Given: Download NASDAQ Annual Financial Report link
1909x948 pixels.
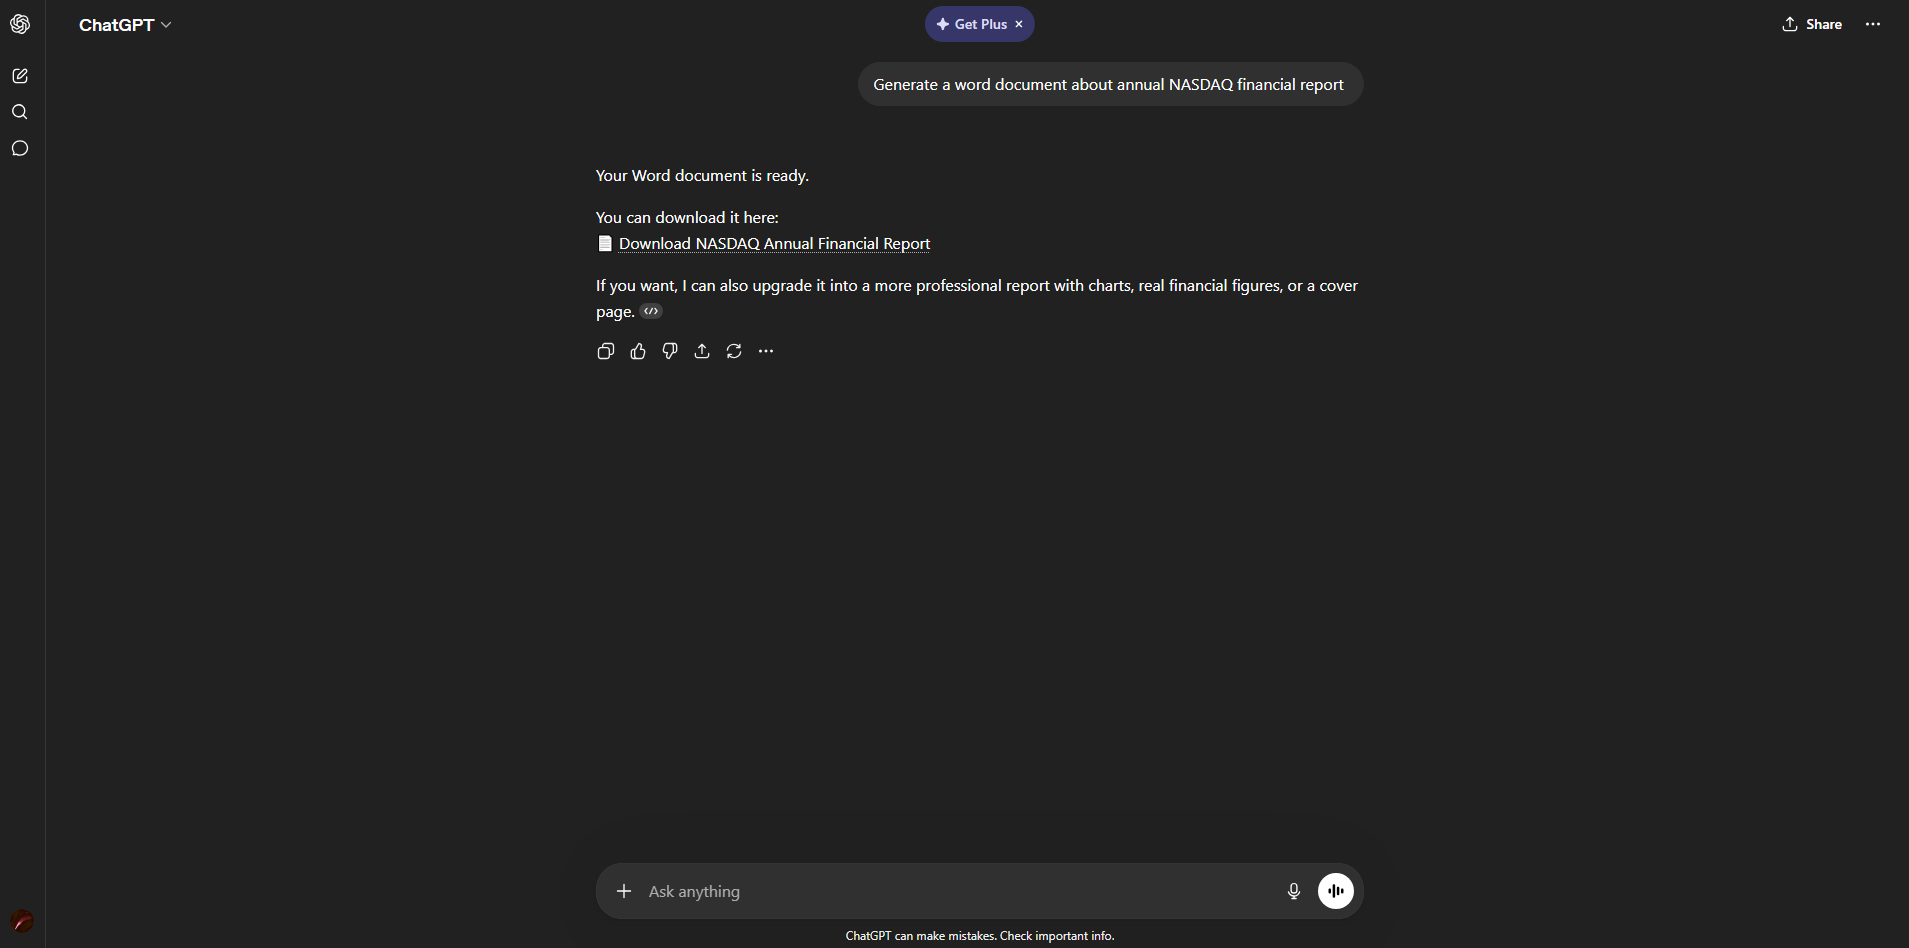Looking at the screenshot, I should click(x=774, y=244).
